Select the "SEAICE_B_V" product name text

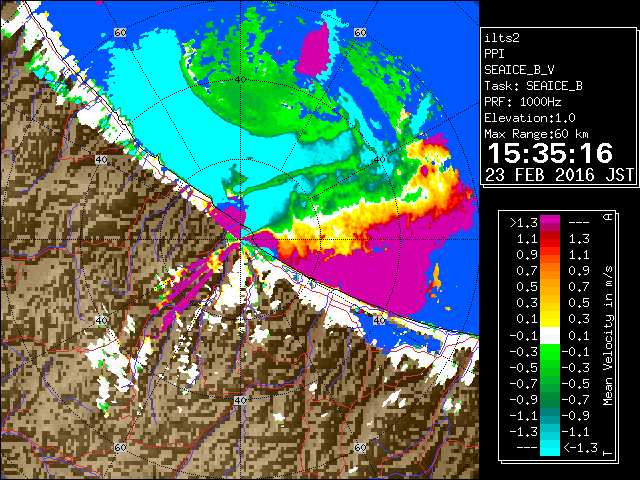519,70
